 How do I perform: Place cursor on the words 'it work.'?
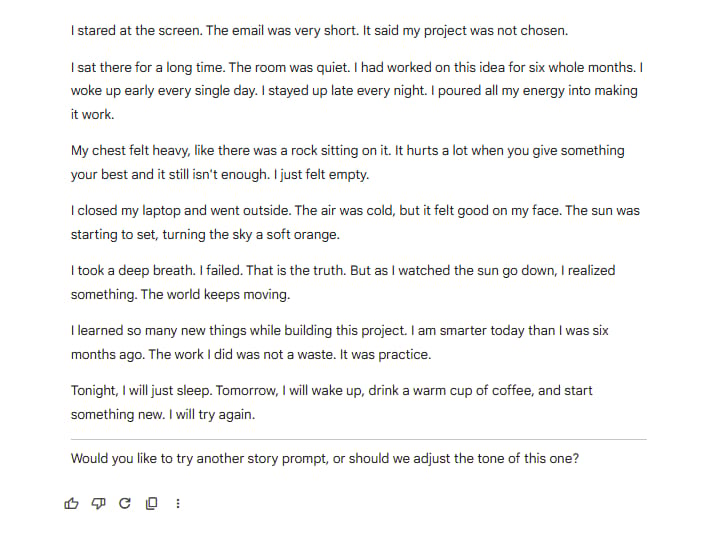tap(92, 114)
